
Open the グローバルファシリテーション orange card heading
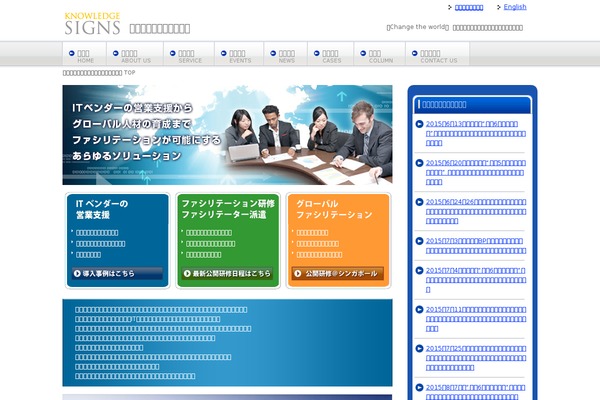click(334, 209)
